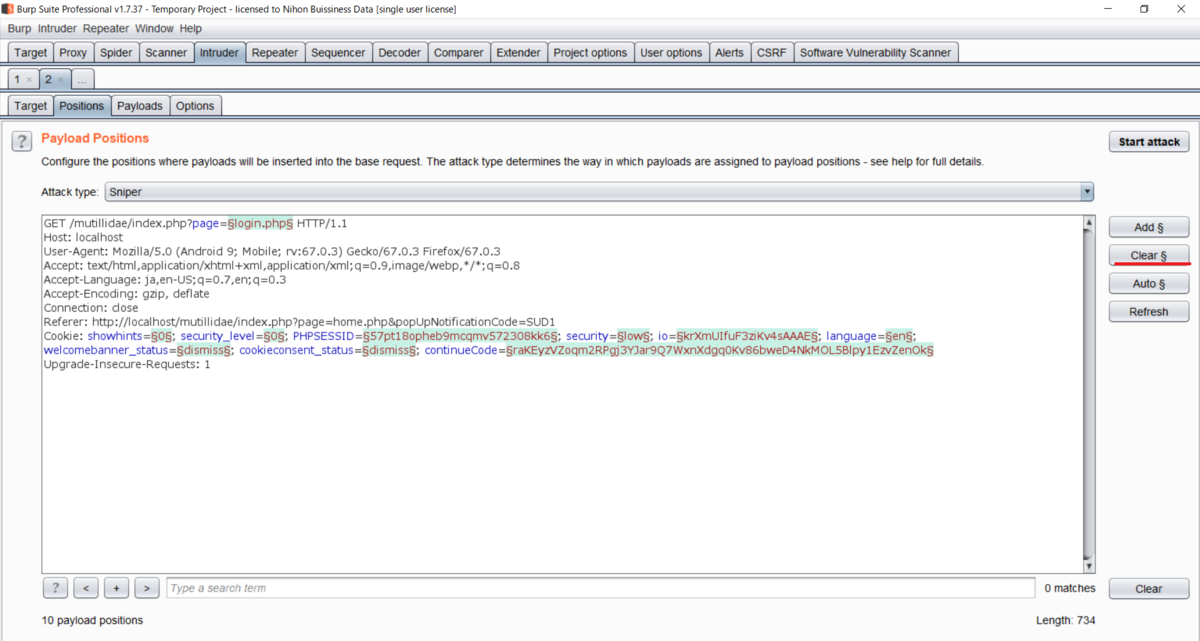
Task: Go to next search match
Action: tap(147, 588)
